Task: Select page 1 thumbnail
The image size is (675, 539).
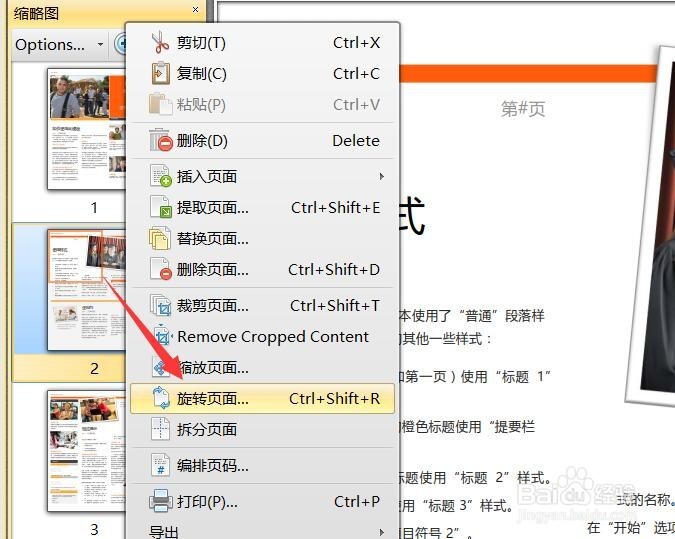Action: pyautogui.click(x=86, y=128)
